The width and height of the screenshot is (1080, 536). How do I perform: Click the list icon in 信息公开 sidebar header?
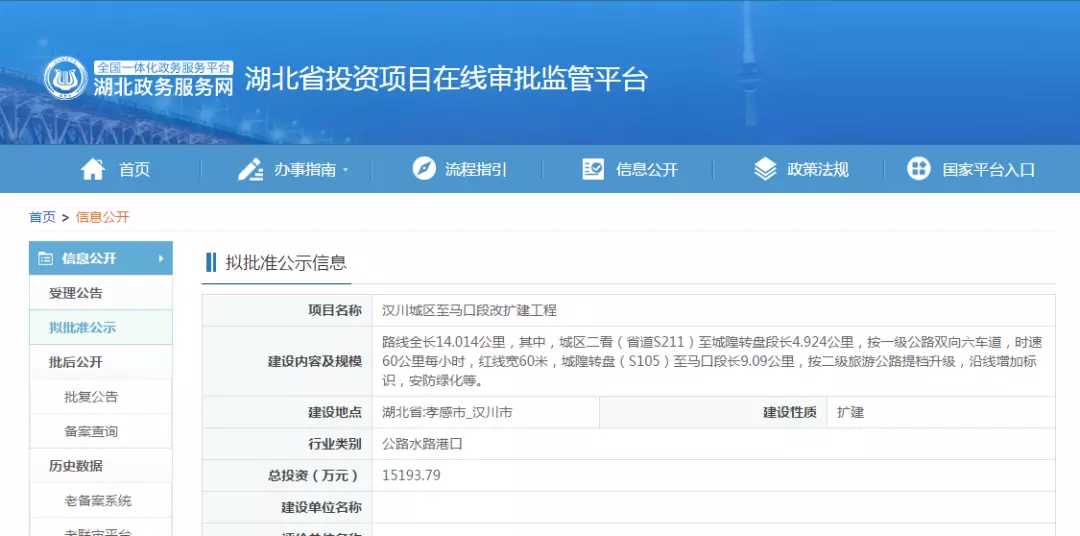45,259
